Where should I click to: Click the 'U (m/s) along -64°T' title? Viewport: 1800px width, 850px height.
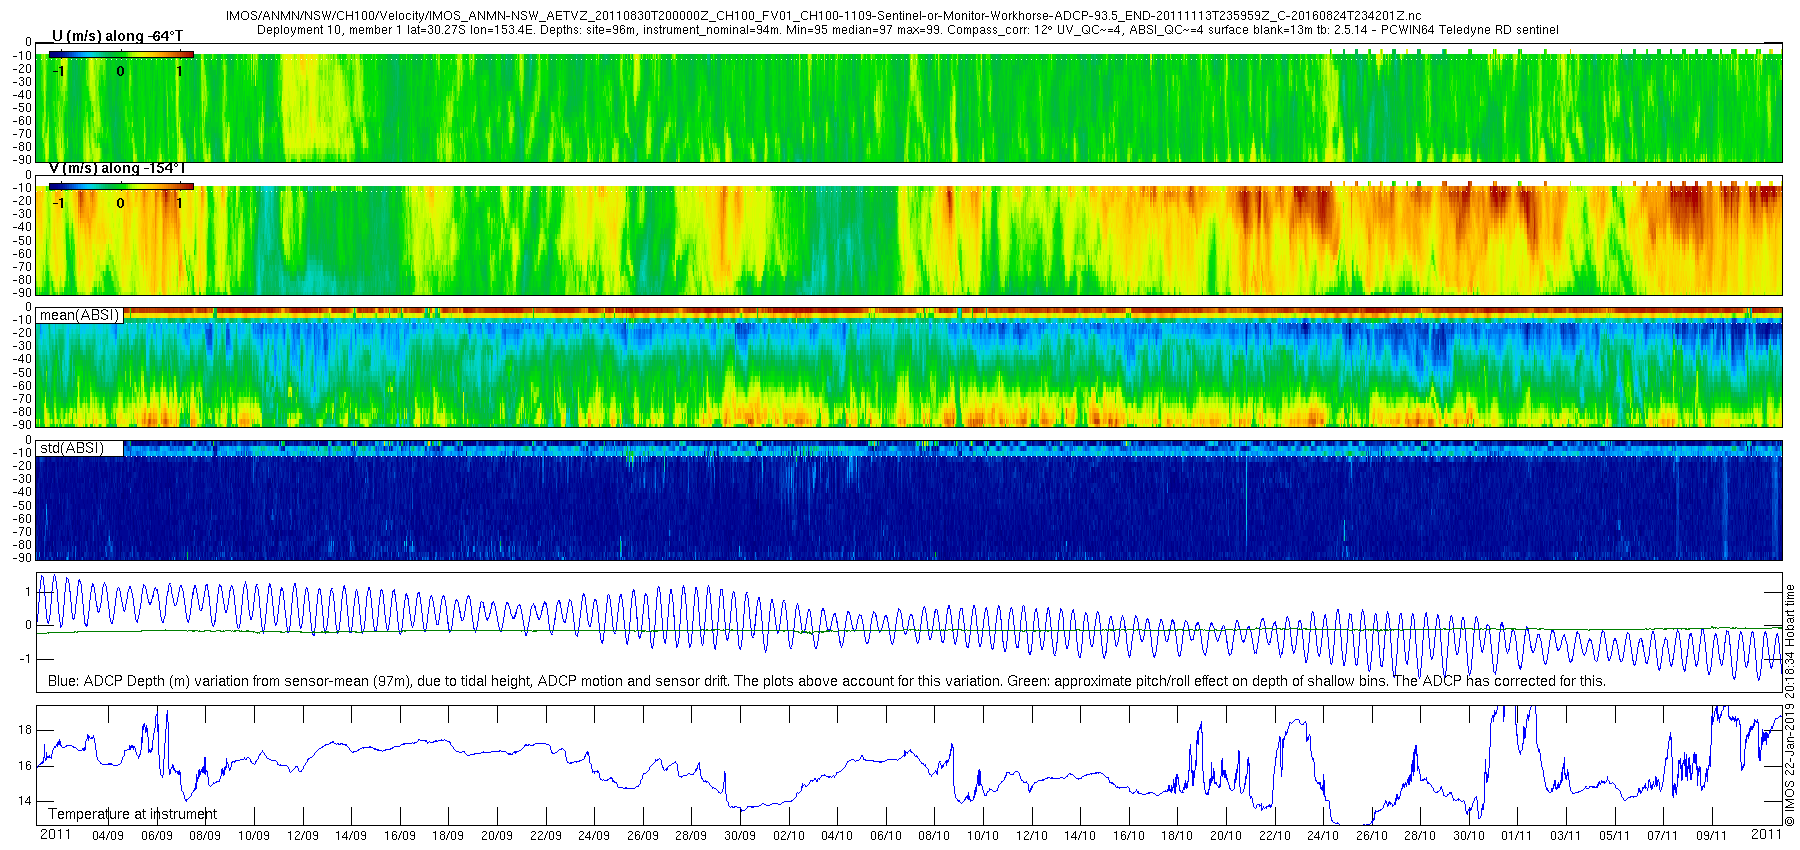click(117, 36)
